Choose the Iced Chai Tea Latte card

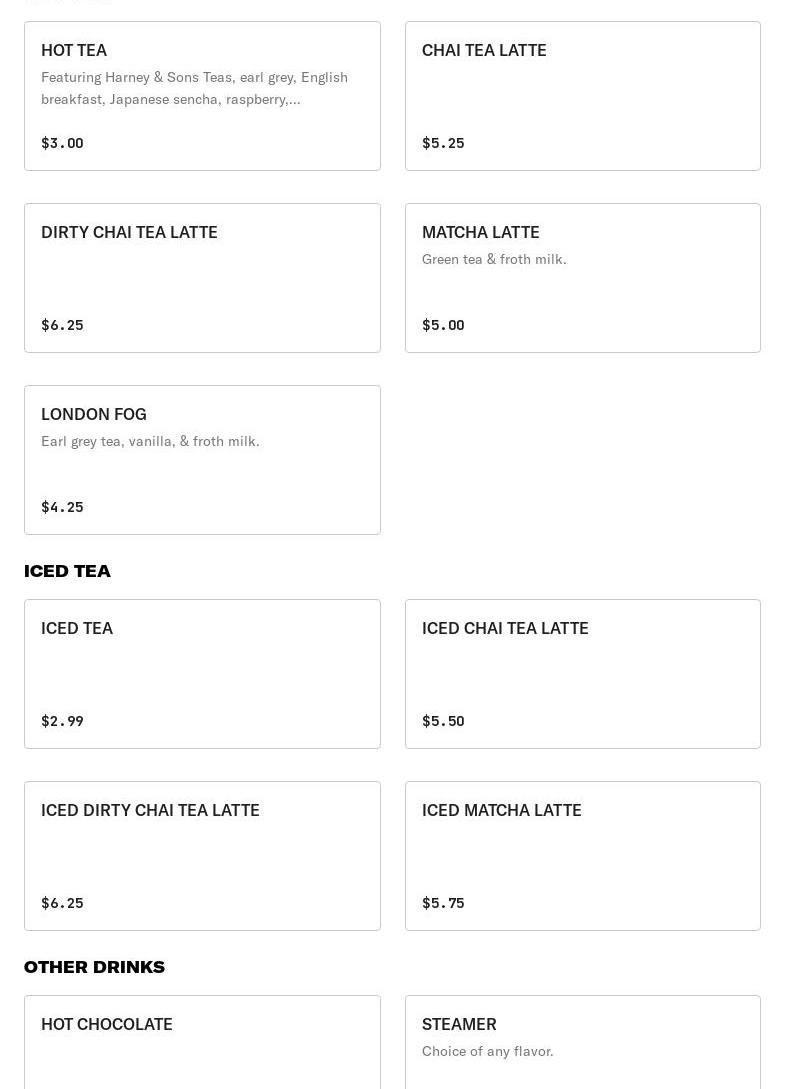[x=582, y=674]
